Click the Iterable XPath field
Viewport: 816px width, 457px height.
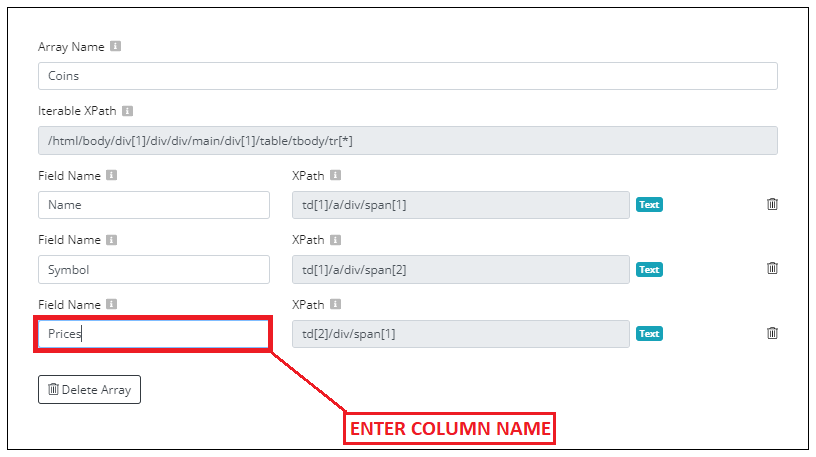[x=408, y=141]
